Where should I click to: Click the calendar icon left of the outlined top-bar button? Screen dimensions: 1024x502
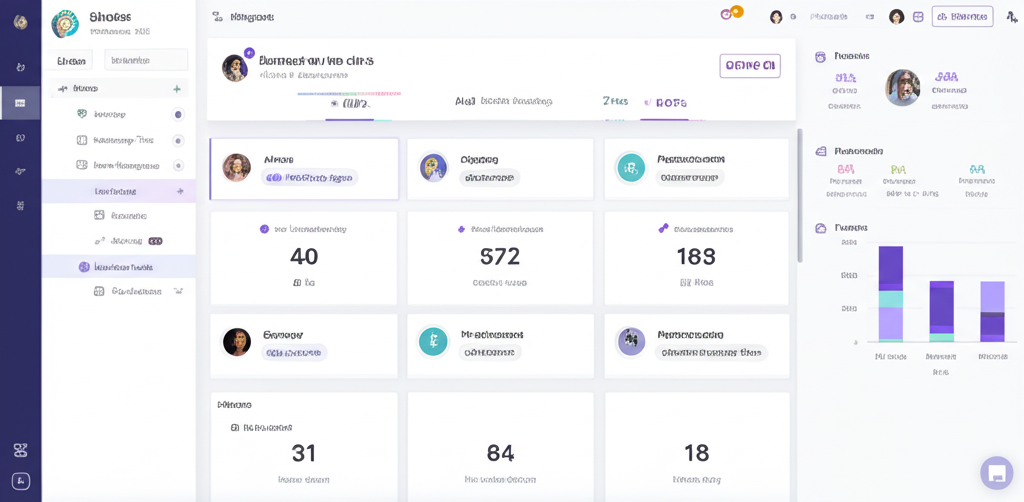(918, 17)
